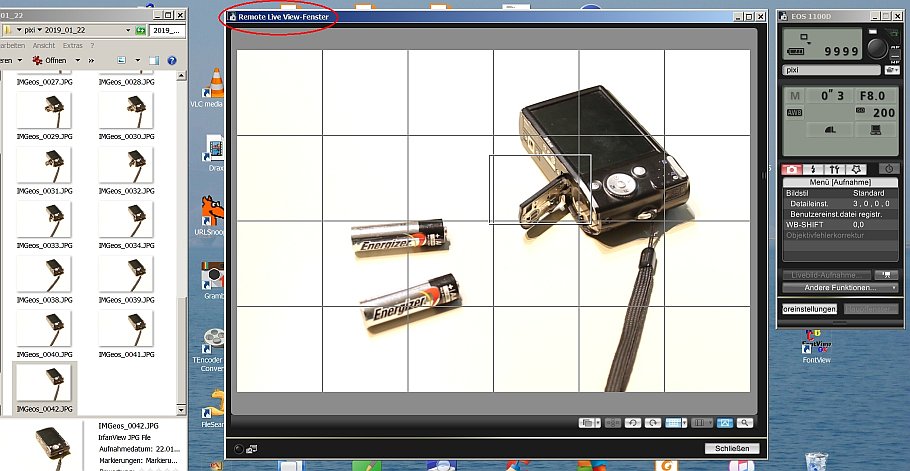Image resolution: width=910 pixels, height=471 pixels.
Task: Click the M shooting mode indicator
Action: (795, 96)
